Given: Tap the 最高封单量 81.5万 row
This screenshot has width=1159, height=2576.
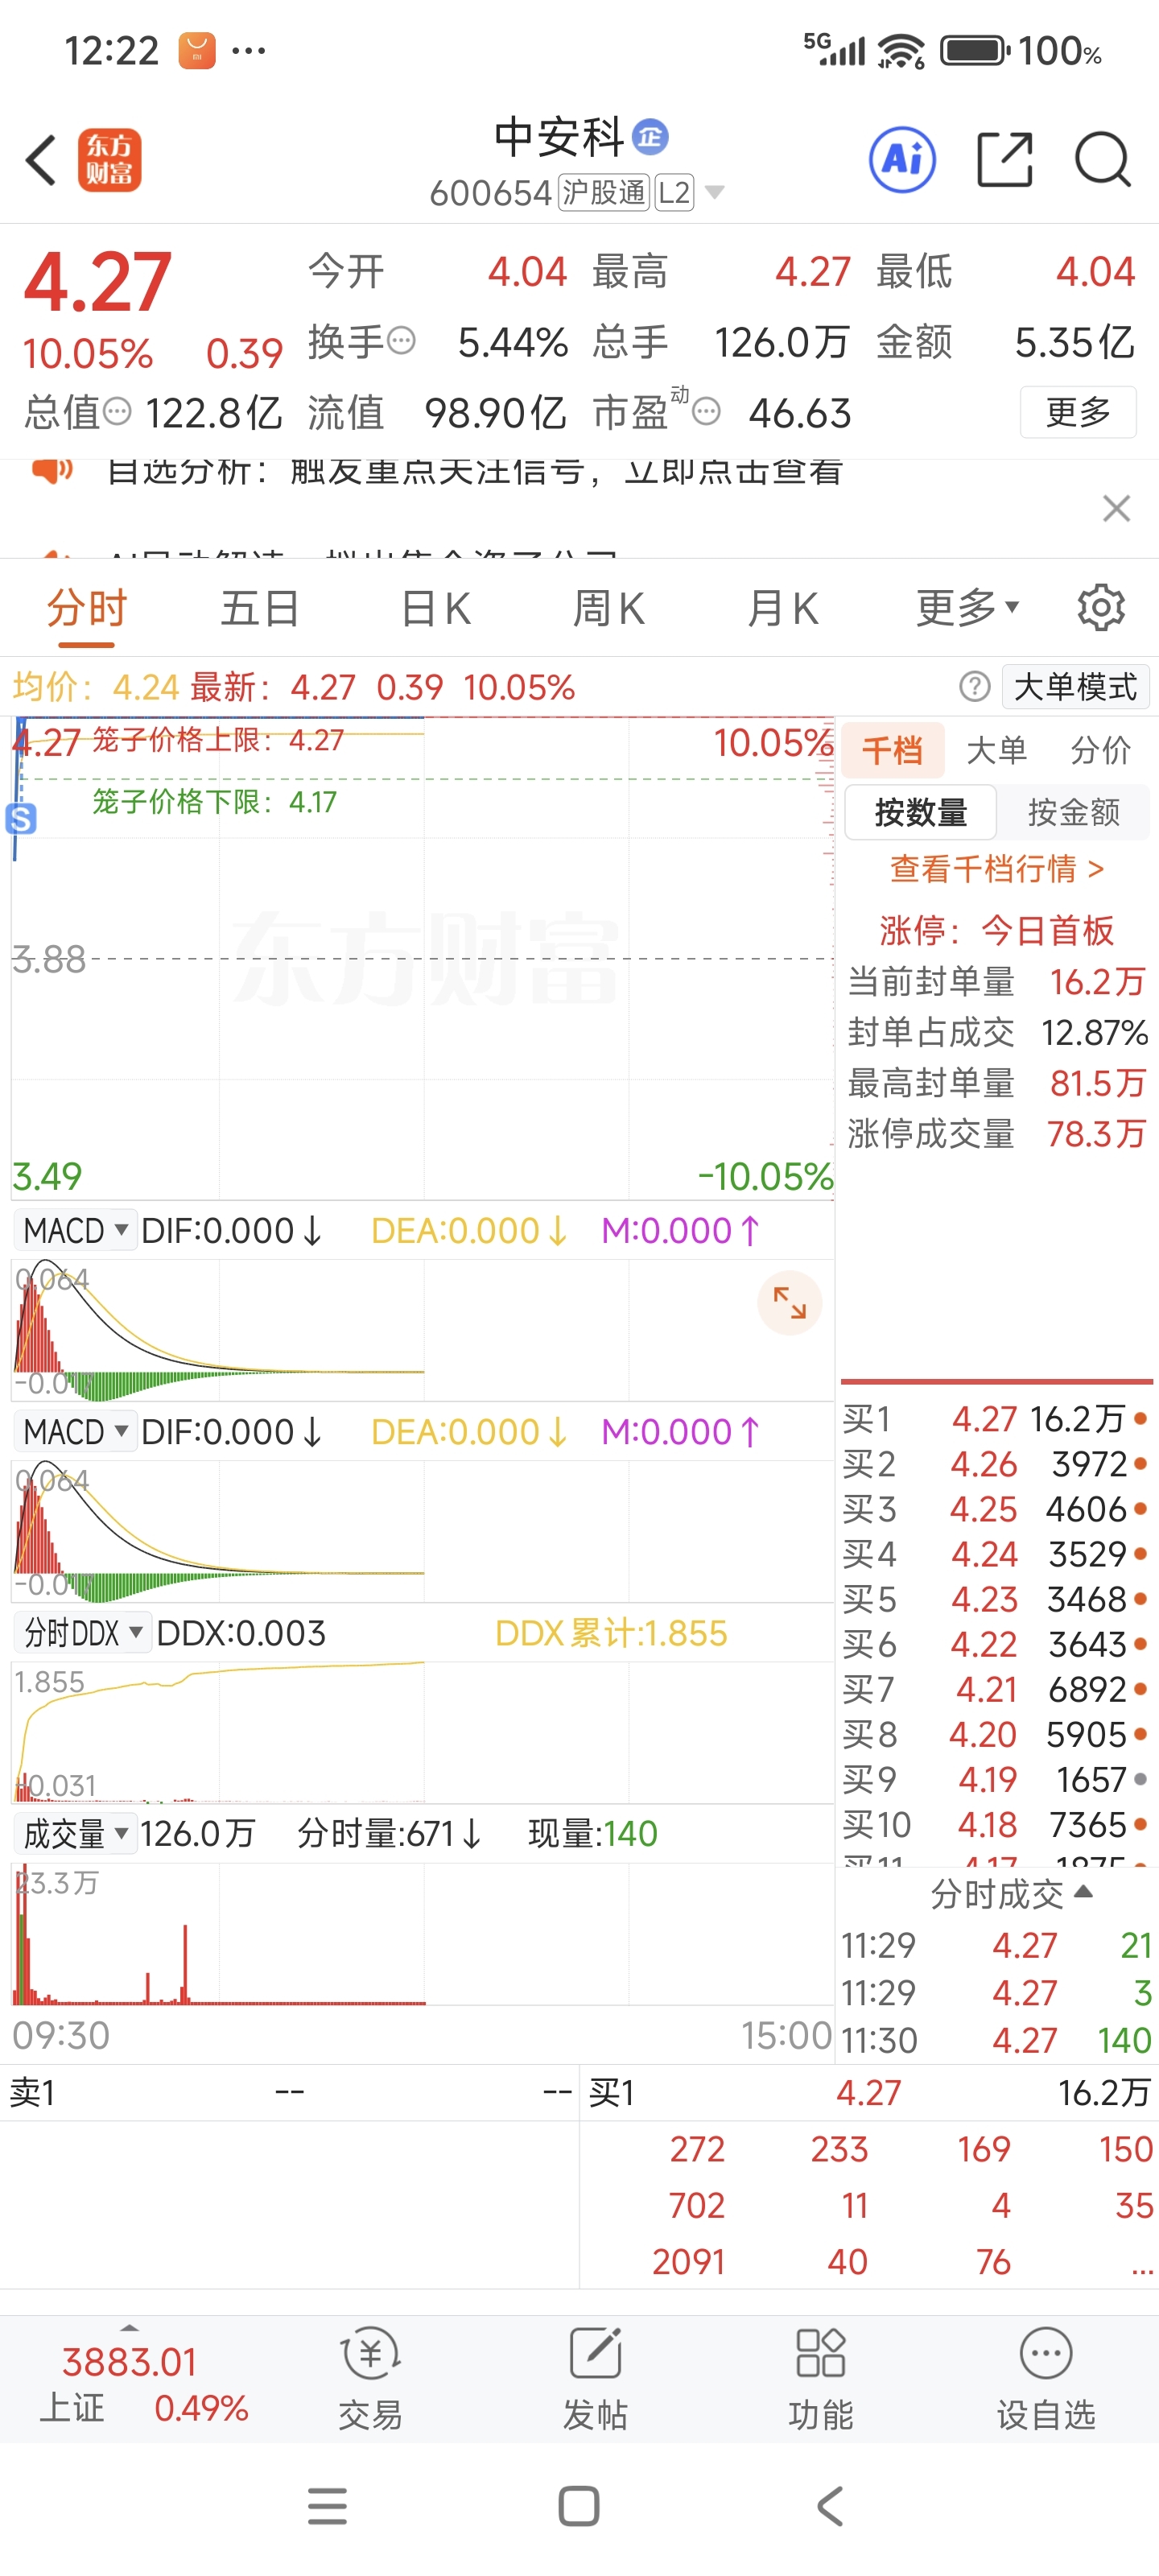Looking at the screenshot, I should pos(997,1082).
